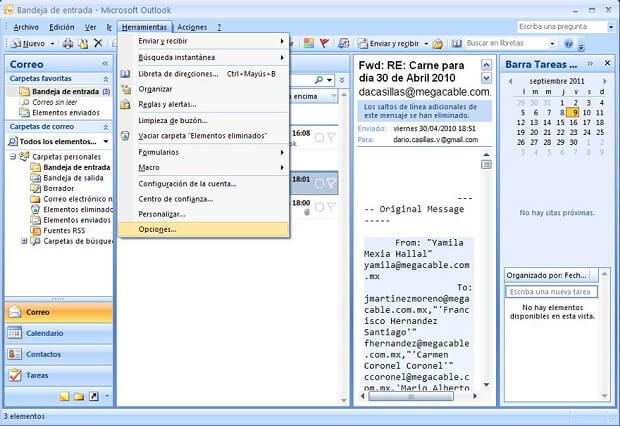Click Enviar y recibir toolbar button
The height and width of the screenshot is (426, 620).
click(x=388, y=43)
